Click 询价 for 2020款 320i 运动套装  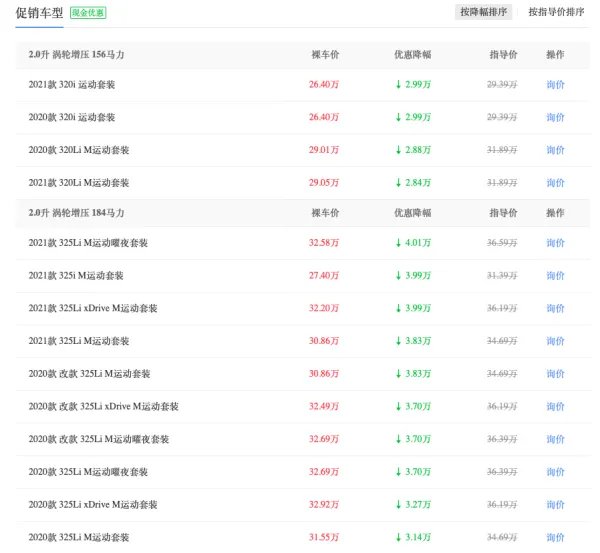[555, 117]
